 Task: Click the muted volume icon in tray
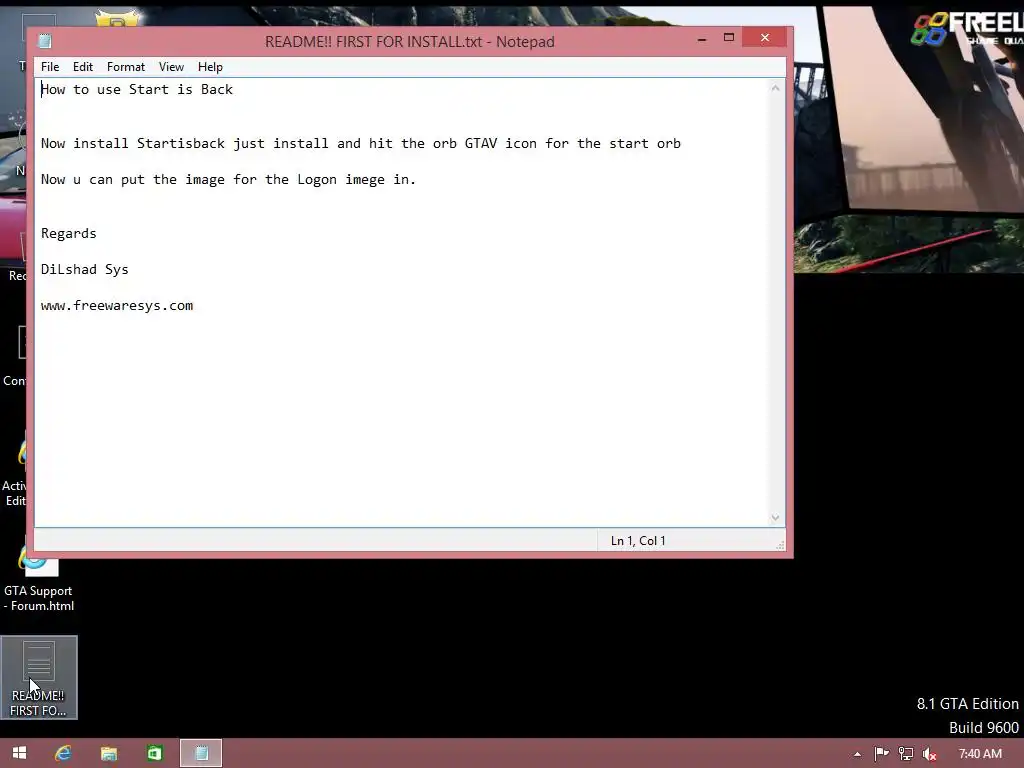tap(930, 754)
